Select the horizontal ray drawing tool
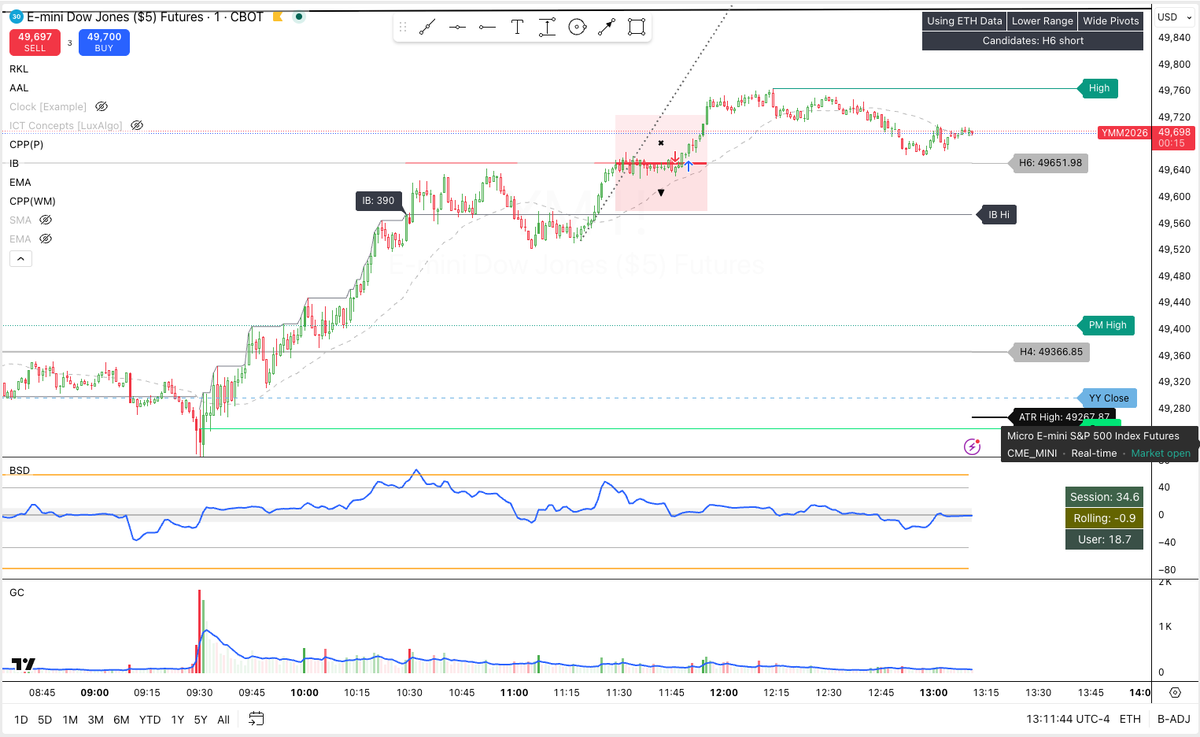 coord(487,28)
